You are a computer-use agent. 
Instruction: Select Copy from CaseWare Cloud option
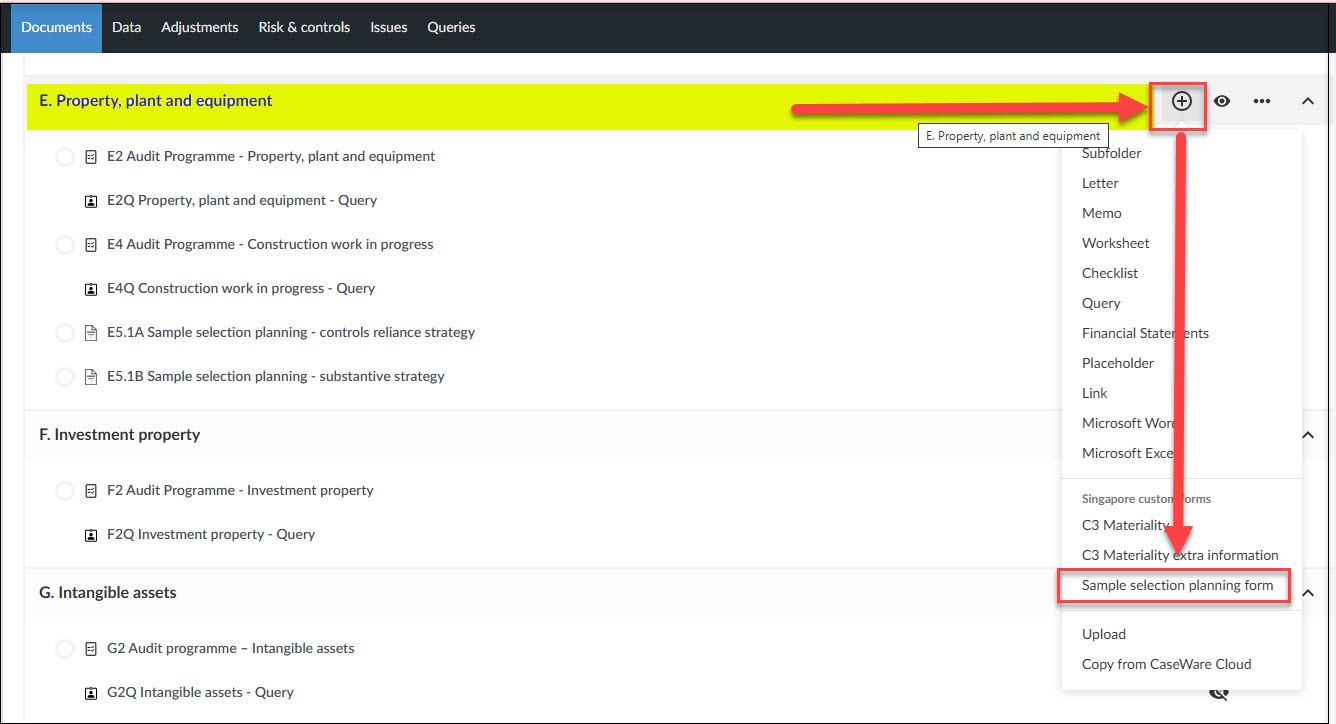[x=1166, y=664]
